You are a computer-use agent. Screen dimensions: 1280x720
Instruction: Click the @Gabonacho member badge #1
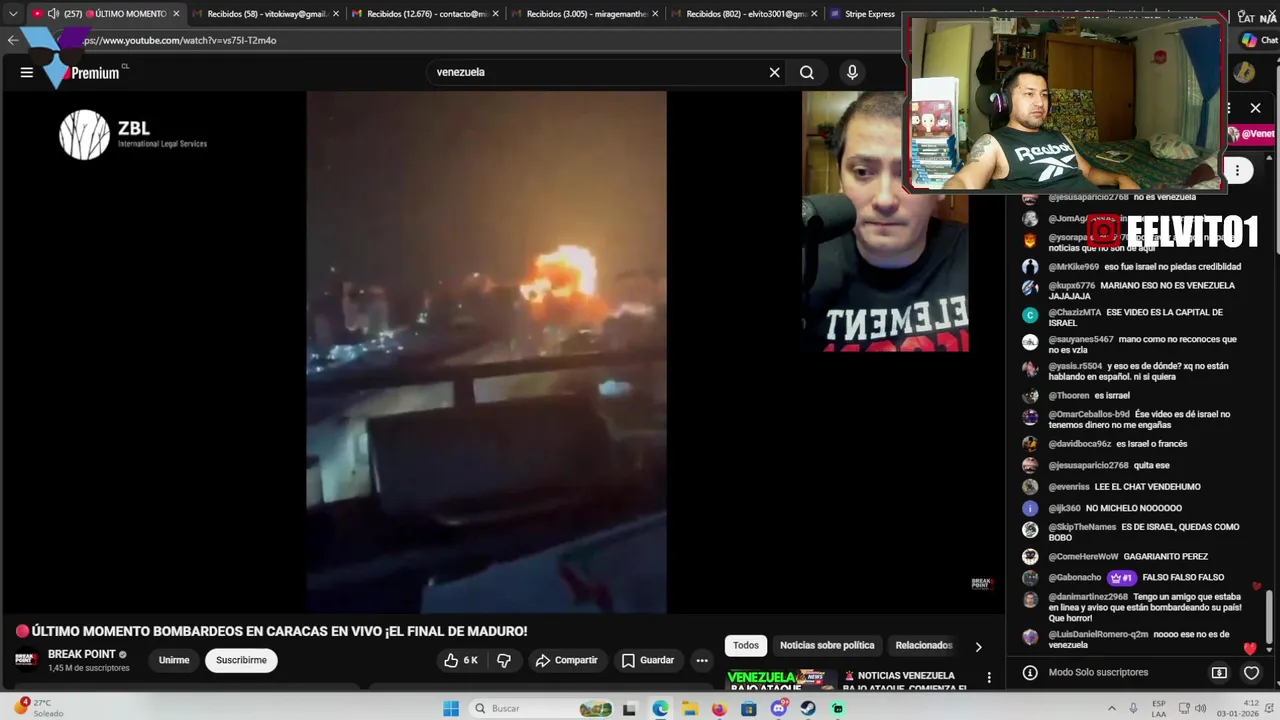click(x=1121, y=577)
